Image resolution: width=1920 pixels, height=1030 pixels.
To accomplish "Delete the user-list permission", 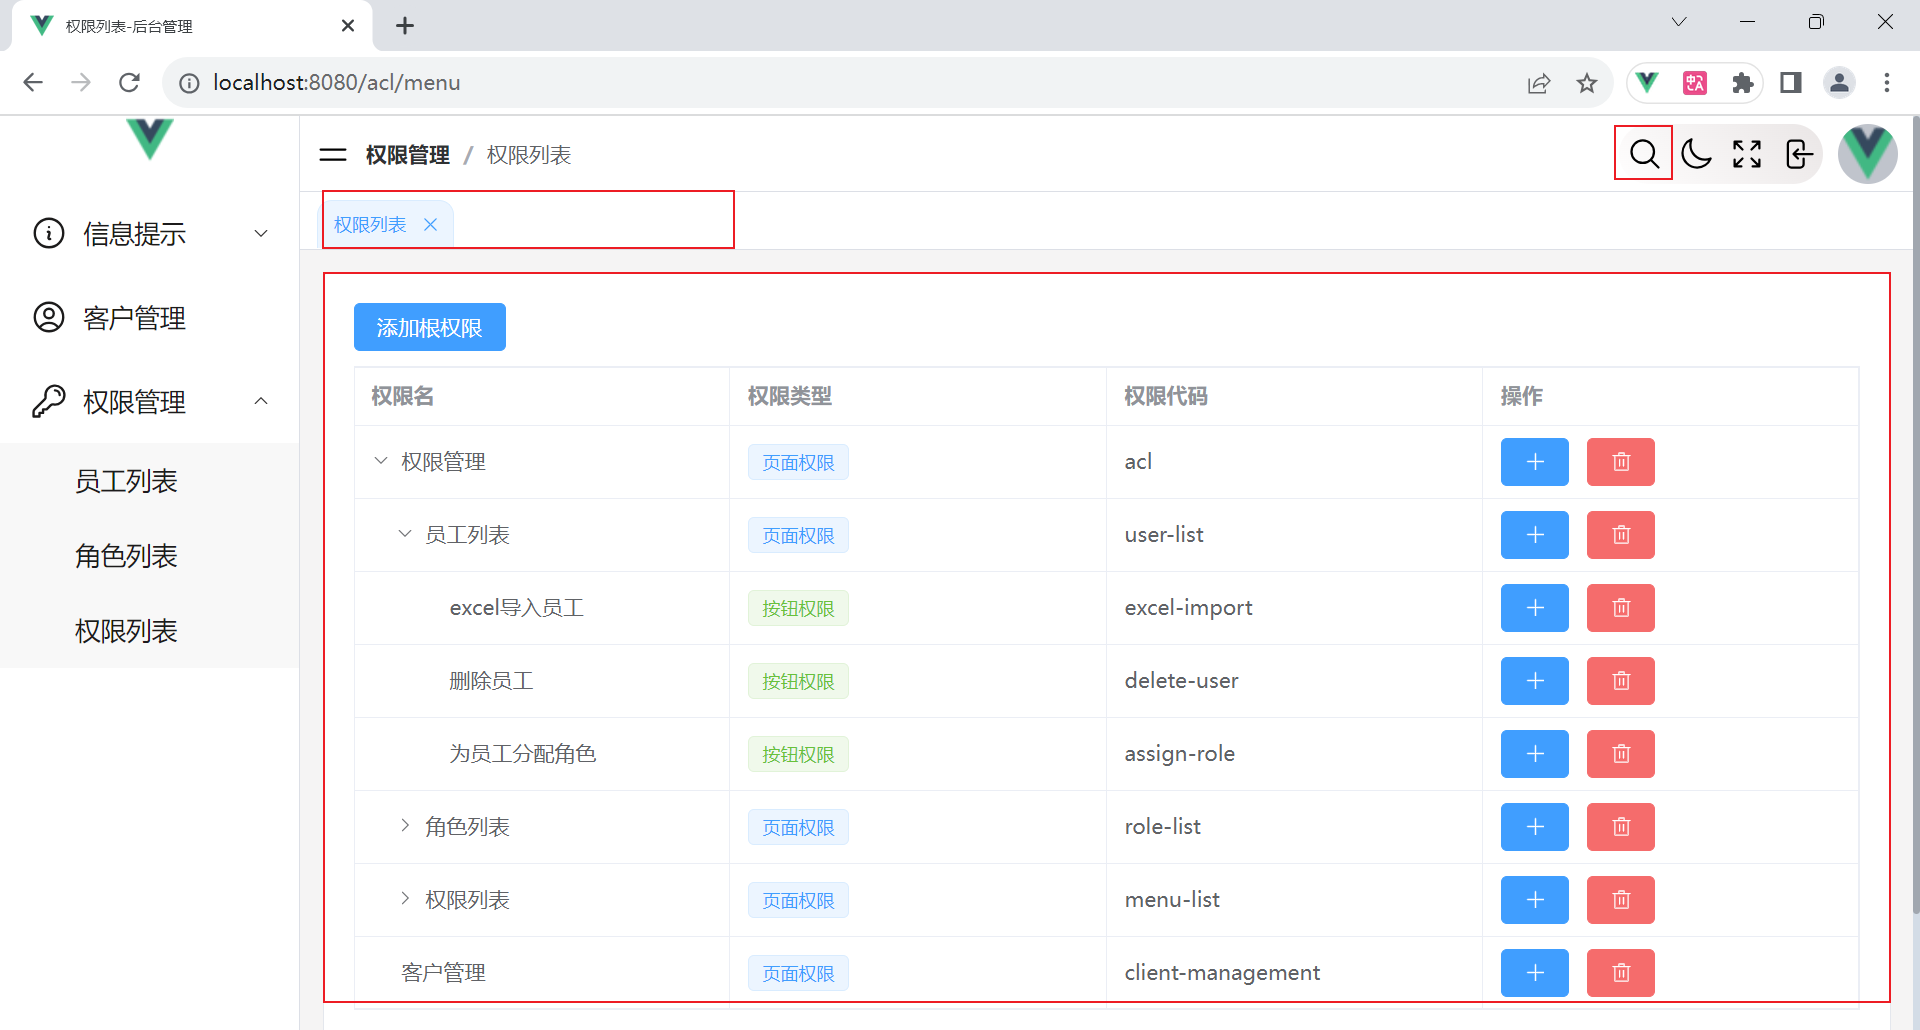I will 1621,535.
